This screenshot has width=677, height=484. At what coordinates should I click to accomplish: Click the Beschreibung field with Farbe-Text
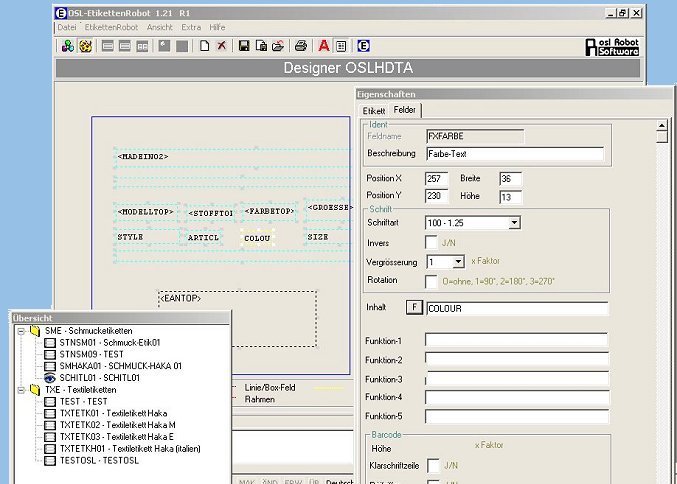[x=515, y=154]
